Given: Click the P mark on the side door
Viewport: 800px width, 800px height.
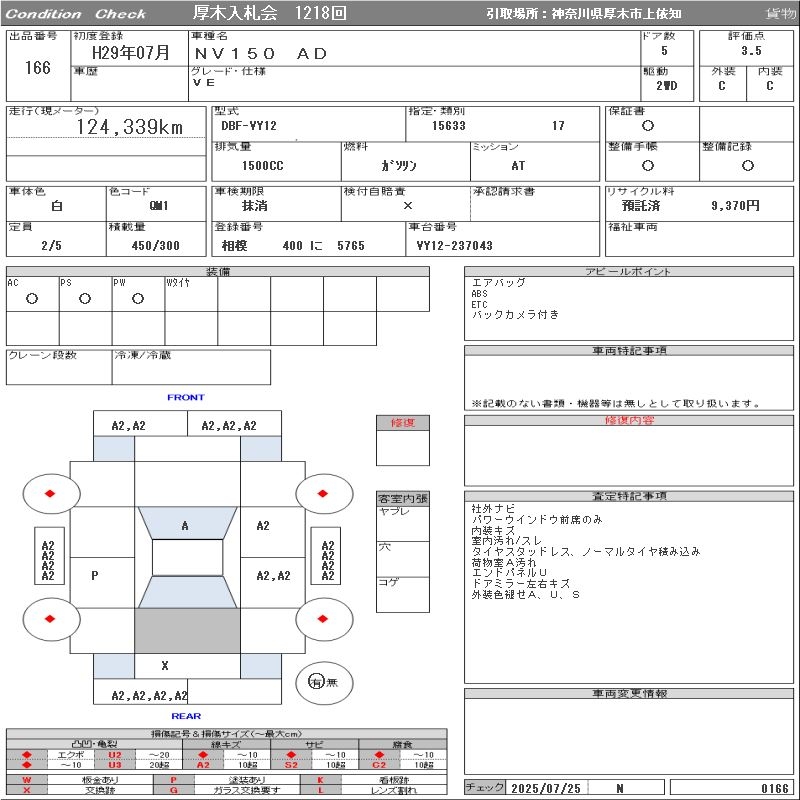Looking at the screenshot, I should tap(95, 576).
